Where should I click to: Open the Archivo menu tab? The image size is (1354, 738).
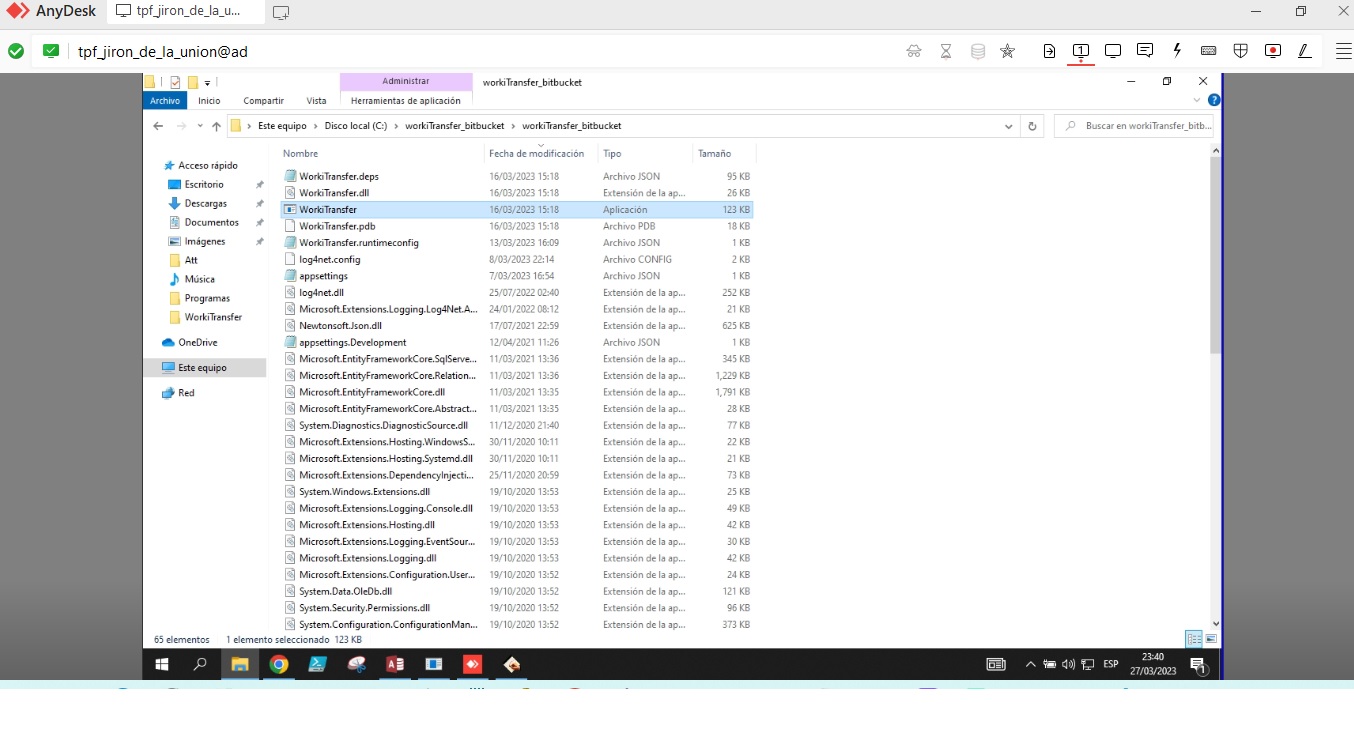click(165, 100)
